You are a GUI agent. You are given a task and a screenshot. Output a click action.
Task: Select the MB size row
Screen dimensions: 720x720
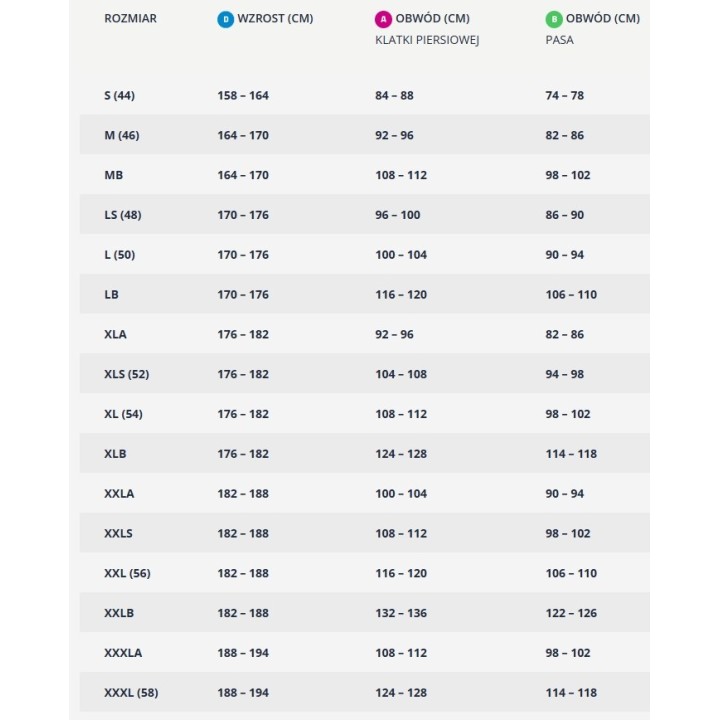point(365,175)
